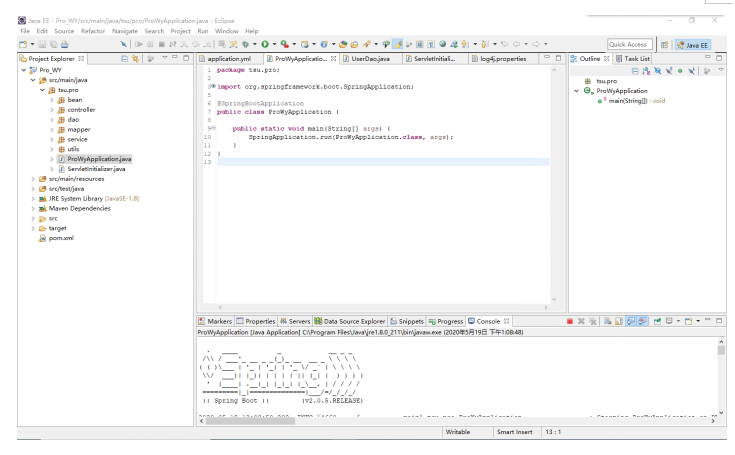Collapse ProWyApplication in Outline
The height and width of the screenshot is (455, 735).
(577, 91)
